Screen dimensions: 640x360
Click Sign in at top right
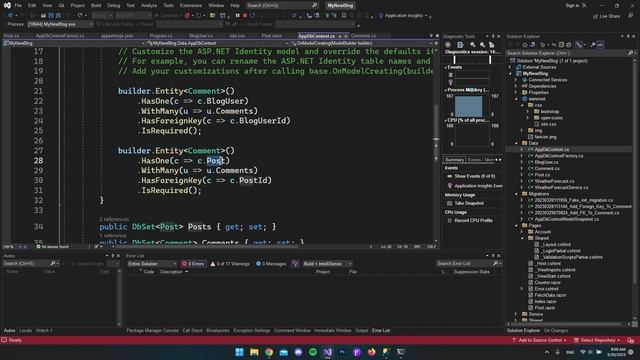pyautogui.click(x=572, y=5)
